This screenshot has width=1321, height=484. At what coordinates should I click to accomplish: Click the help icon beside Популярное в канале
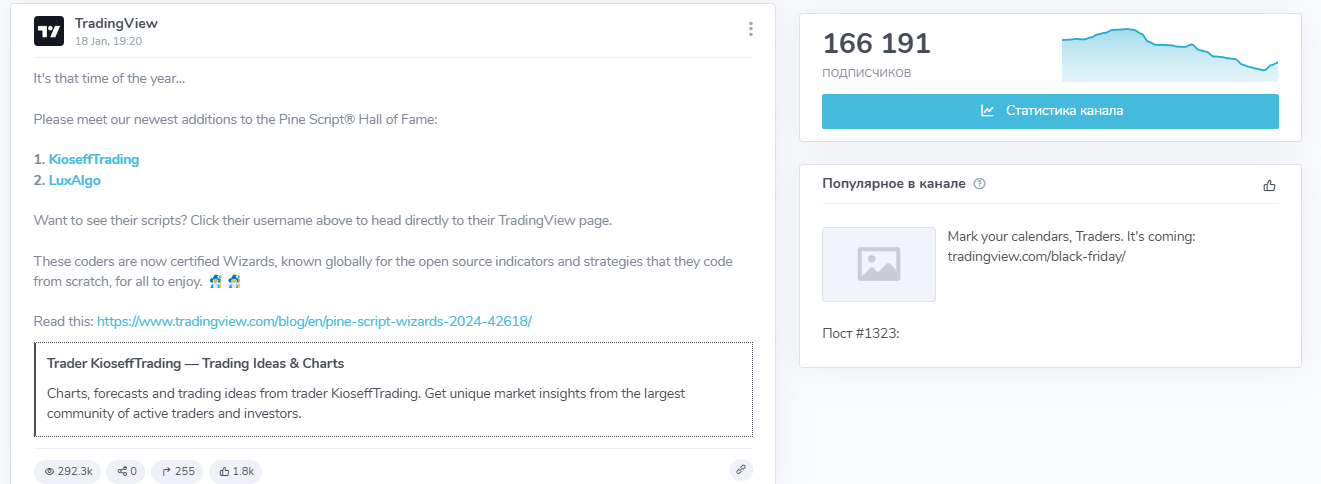[979, 184]
